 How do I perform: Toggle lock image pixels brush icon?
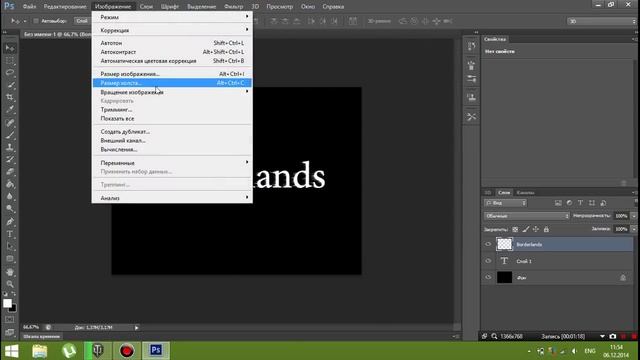526,229
